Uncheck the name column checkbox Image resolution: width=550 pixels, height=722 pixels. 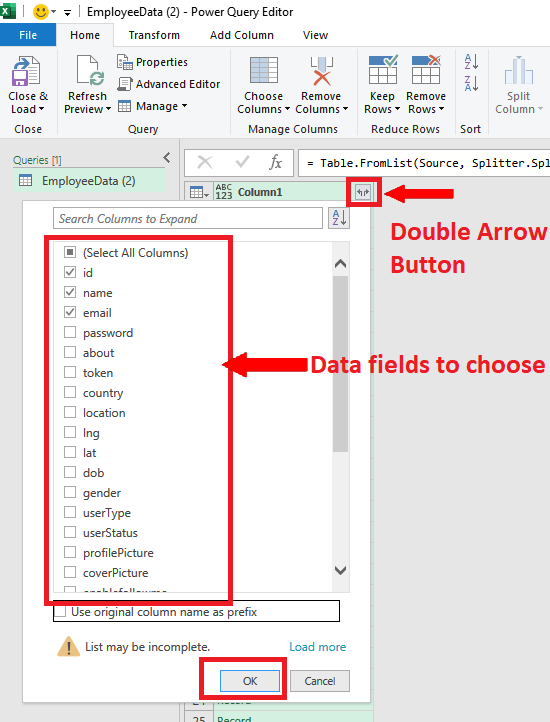coord(70,292)
